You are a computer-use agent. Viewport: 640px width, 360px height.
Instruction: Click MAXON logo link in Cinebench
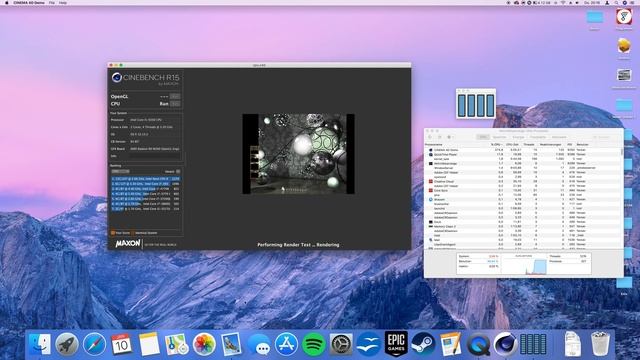128,244
